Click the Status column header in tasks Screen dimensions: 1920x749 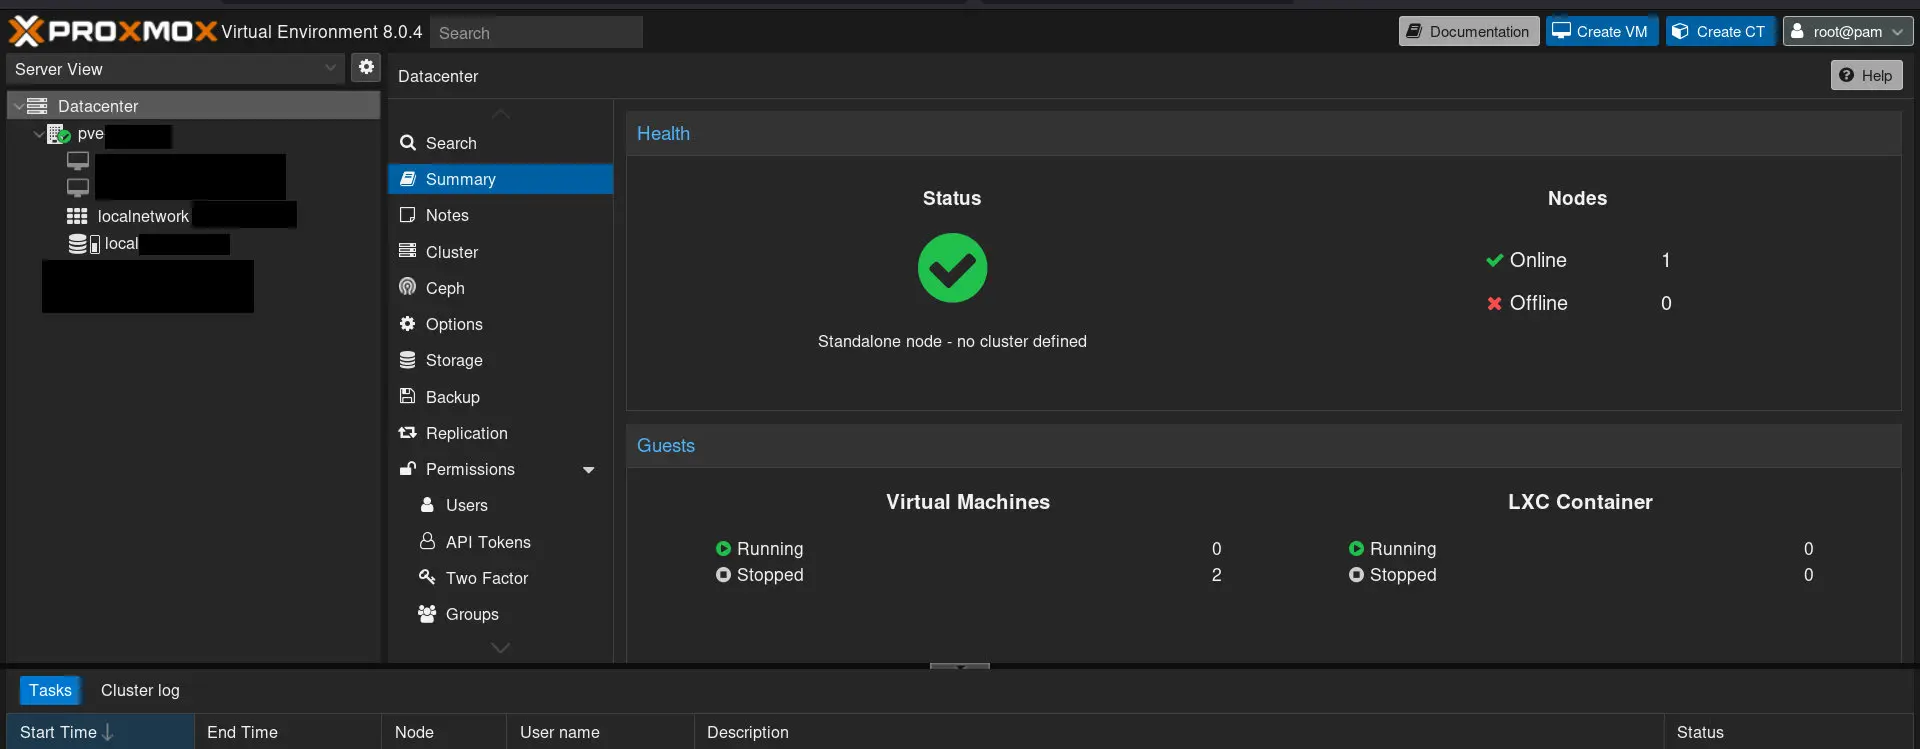point(1789,732)
